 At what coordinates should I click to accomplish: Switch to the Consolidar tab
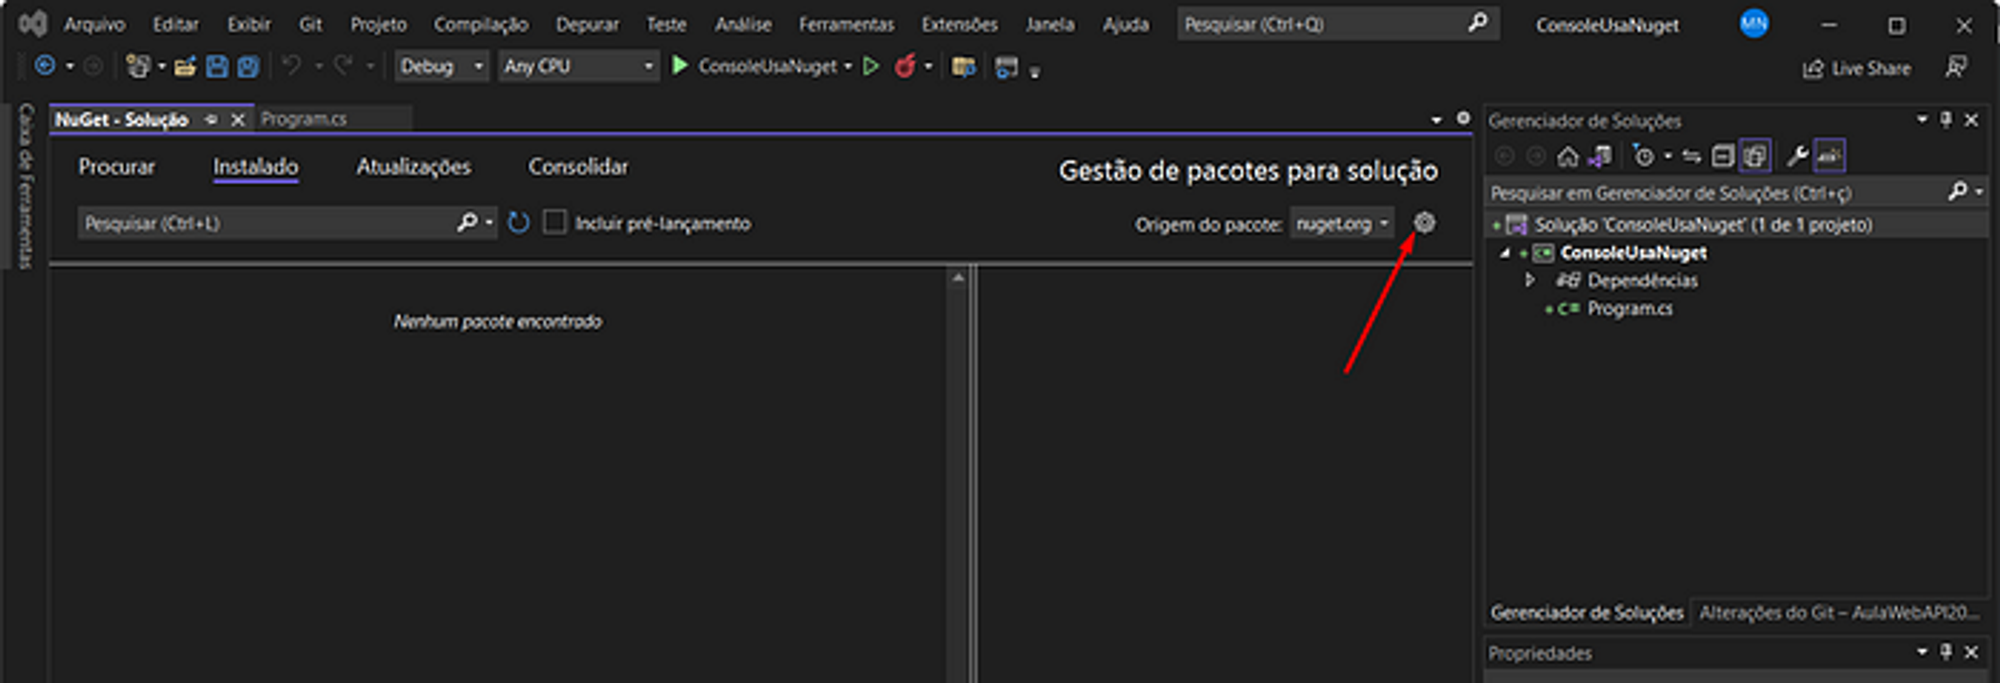click(578, 167)
